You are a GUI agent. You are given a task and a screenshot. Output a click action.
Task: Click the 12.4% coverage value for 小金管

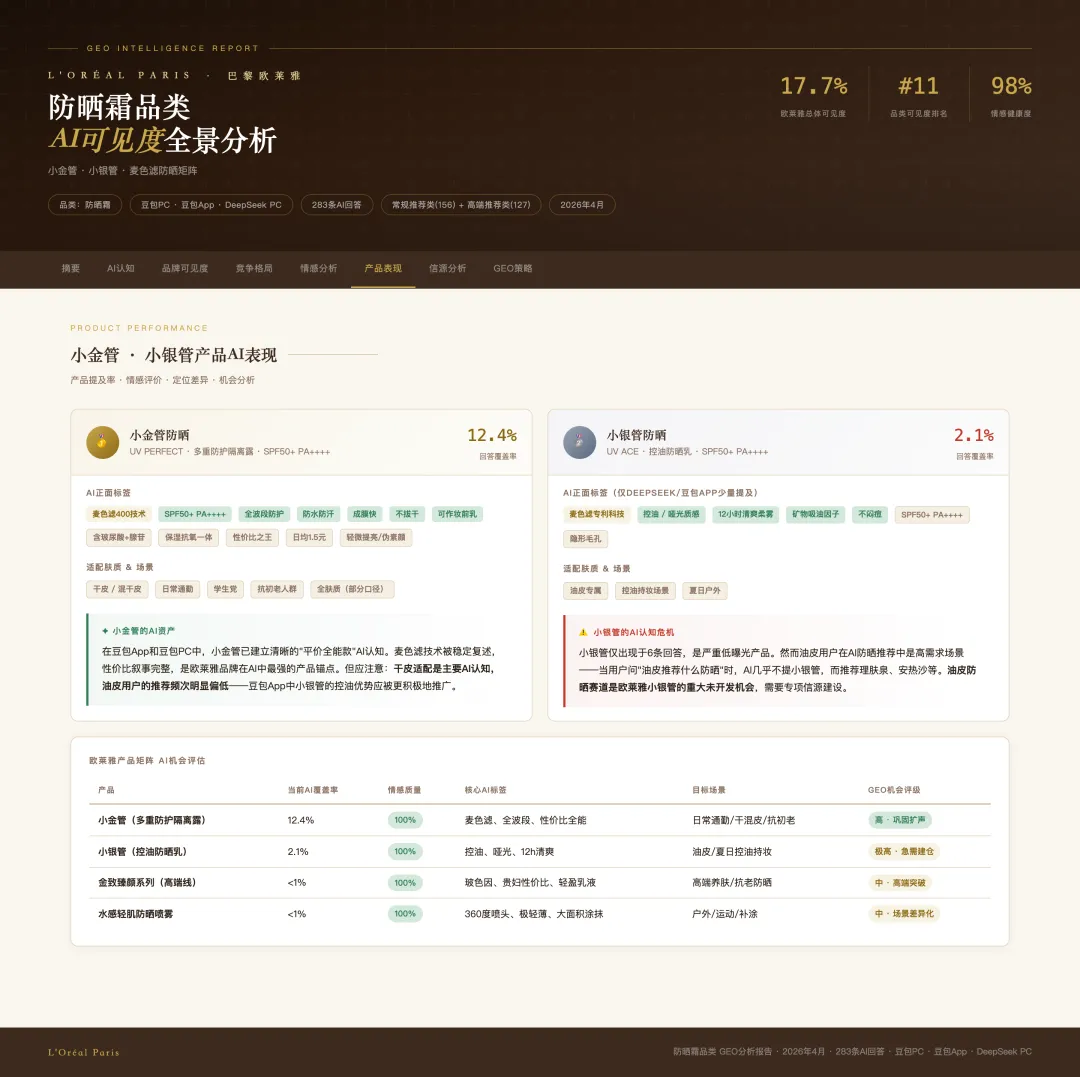pos(492,435)
